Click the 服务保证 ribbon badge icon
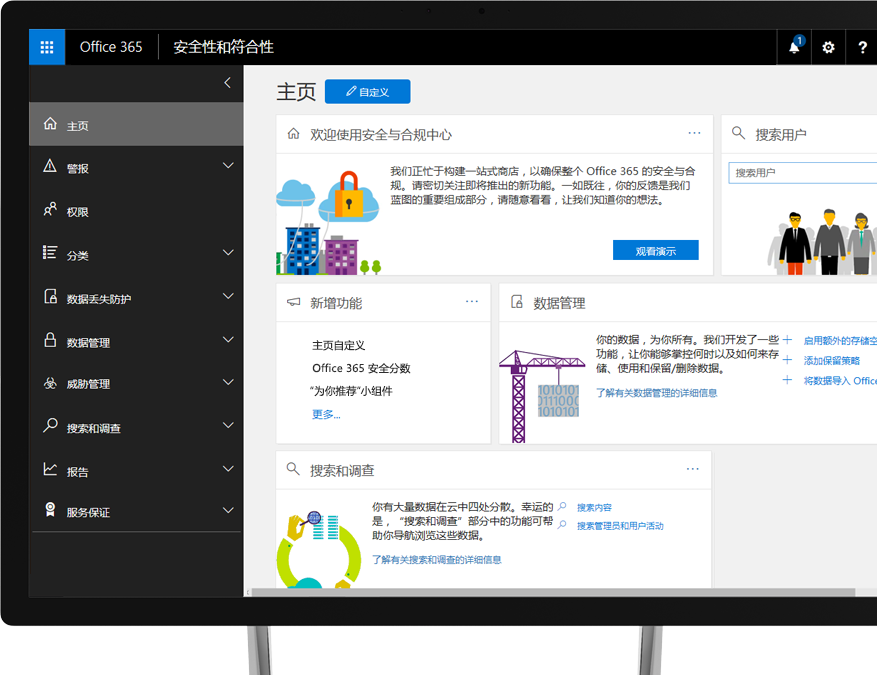The width and height of the screenshot is (877, 675). tap(50, 511)
